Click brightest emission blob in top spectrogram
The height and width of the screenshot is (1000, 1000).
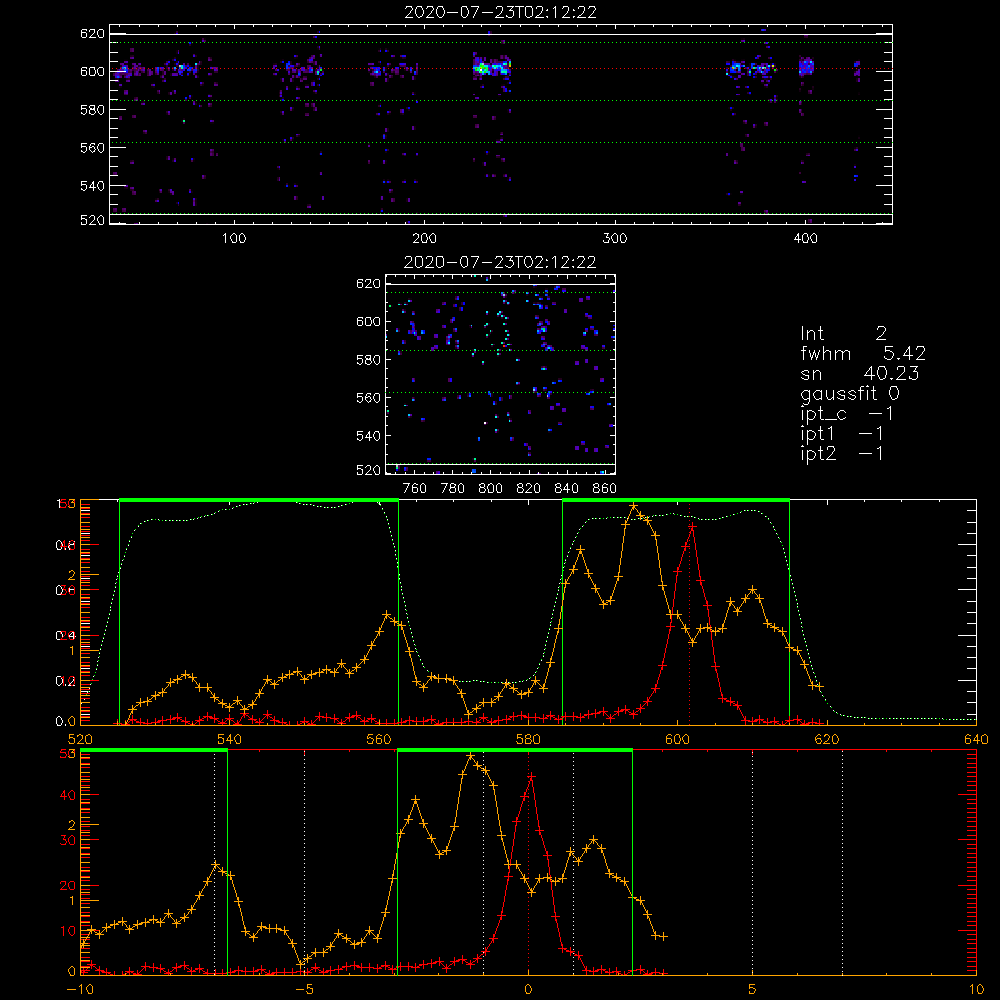[483, 68]
